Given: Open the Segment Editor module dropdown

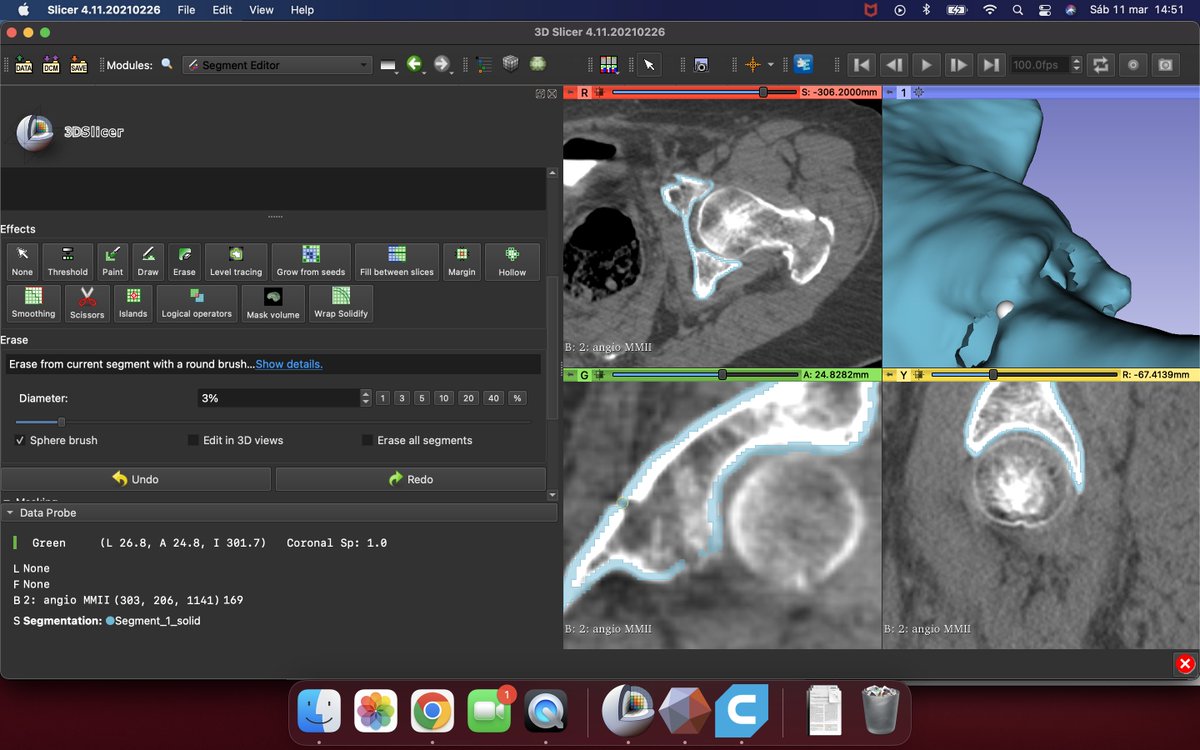Looking at the screenshot, I should coord(278,65).
